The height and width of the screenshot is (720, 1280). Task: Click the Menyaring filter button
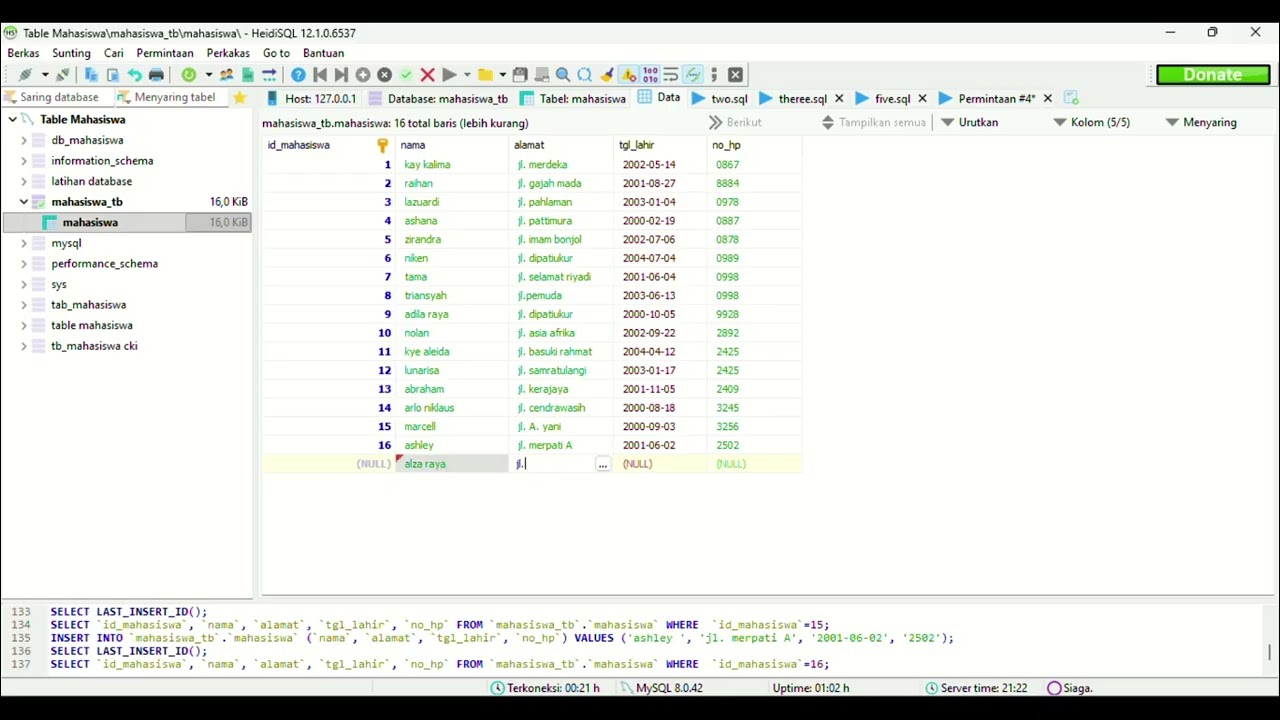click(x=1202, y=122)
